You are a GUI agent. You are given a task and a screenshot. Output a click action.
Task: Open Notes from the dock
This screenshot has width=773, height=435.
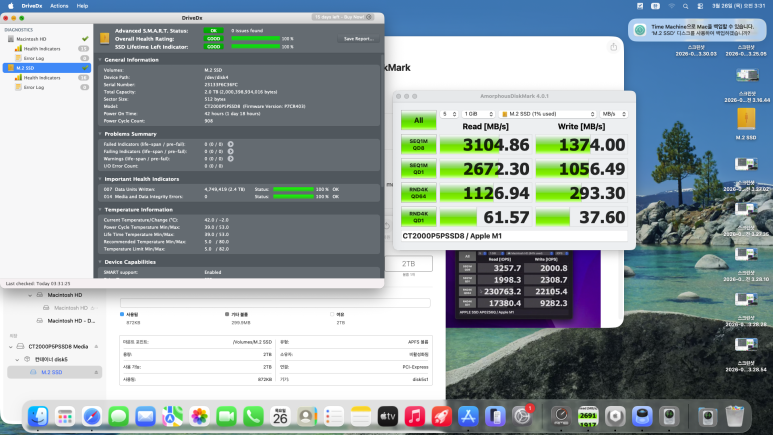coord(361,417)
